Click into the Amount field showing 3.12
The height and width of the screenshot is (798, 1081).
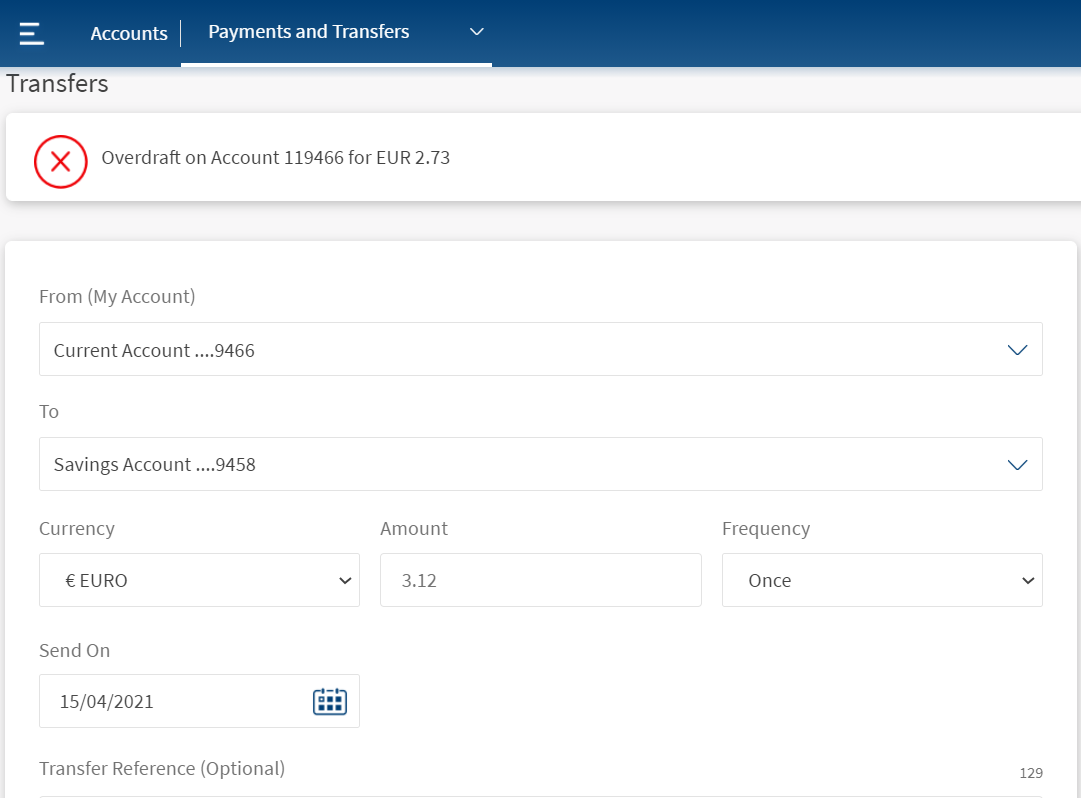540,580
